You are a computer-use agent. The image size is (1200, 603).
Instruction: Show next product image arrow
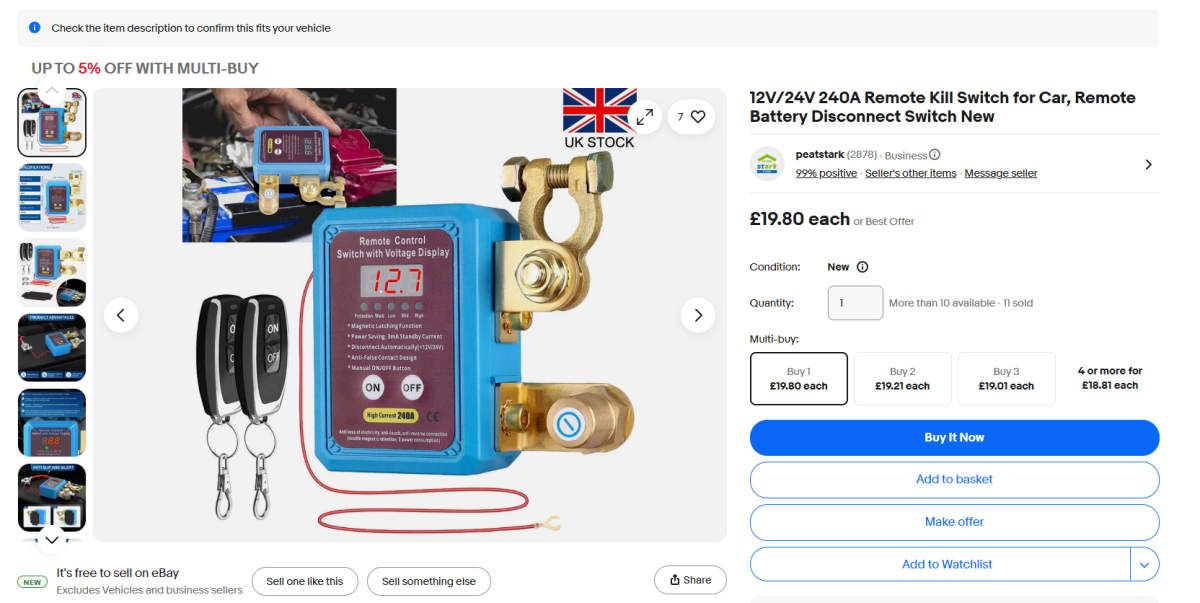[x=698, y=315]
